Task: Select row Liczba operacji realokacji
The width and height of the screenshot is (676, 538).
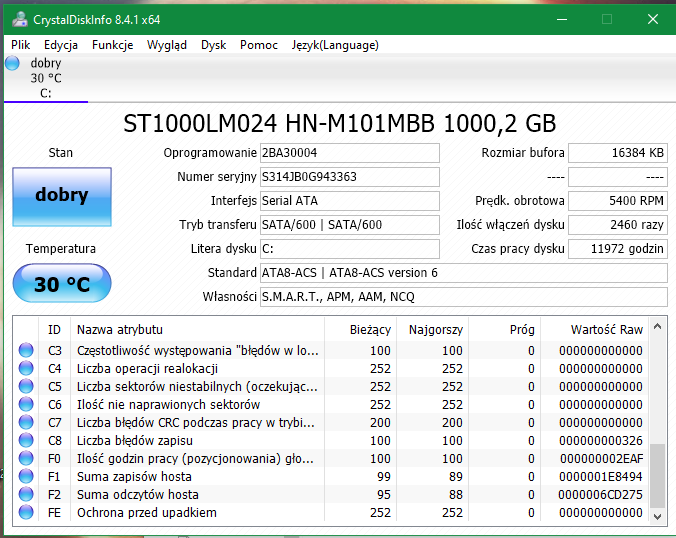Action: coord(331,369)
